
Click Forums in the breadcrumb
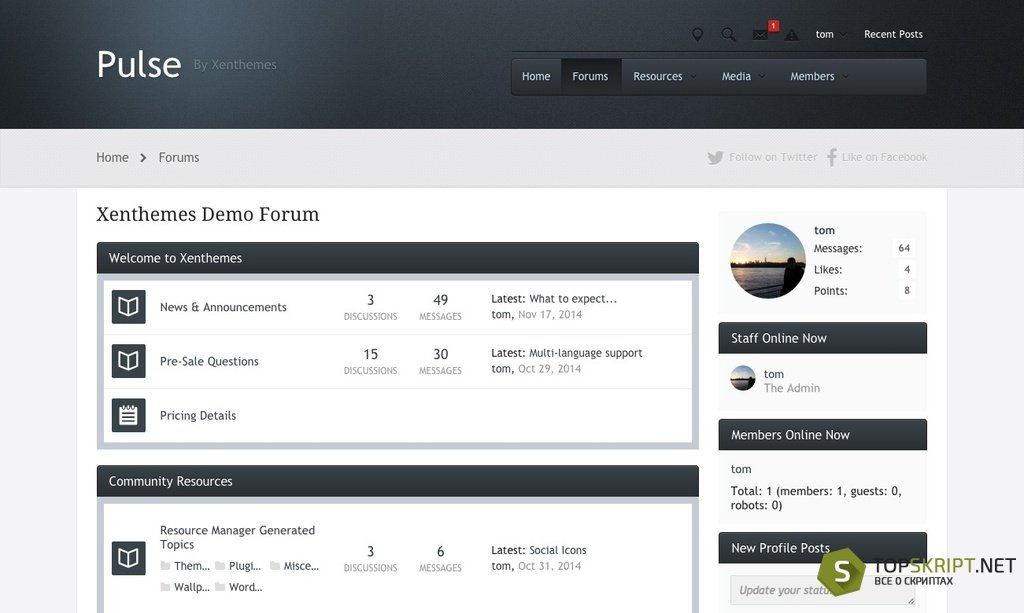[x=179, y=157]
